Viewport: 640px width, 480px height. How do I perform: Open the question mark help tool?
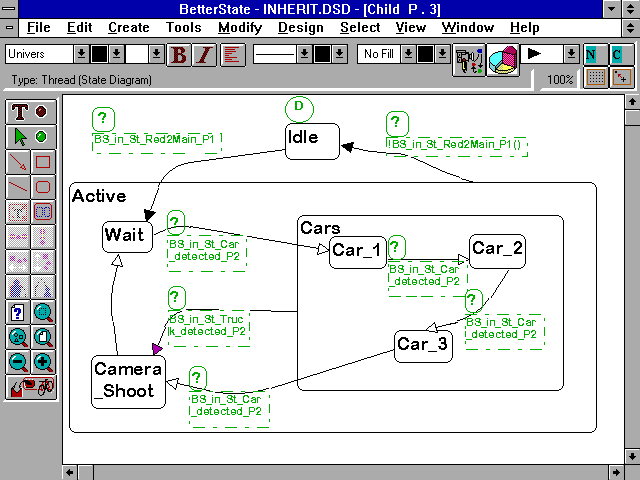[x=20, y=312]
